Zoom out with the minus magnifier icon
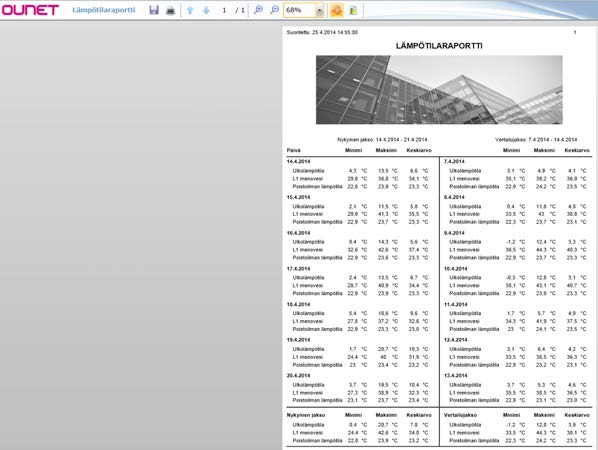Screen dimensions: 598x450 pos(274,10)
